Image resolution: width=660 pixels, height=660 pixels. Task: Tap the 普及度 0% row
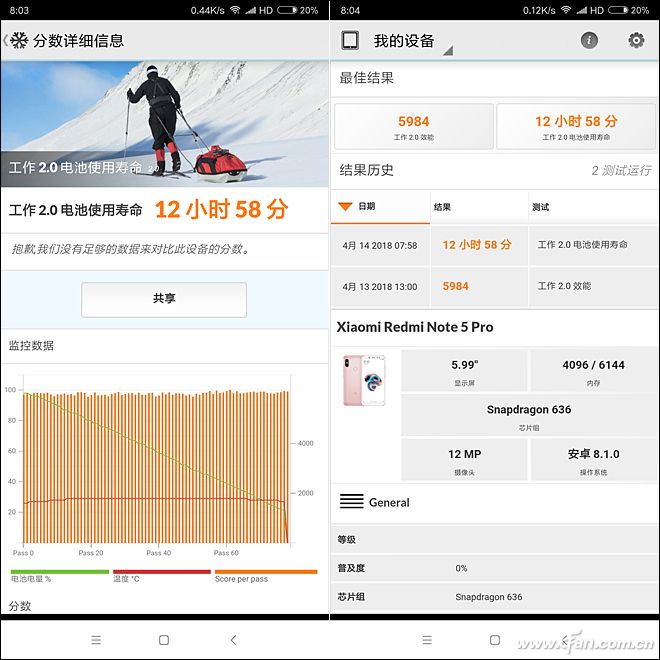(494, 568)
